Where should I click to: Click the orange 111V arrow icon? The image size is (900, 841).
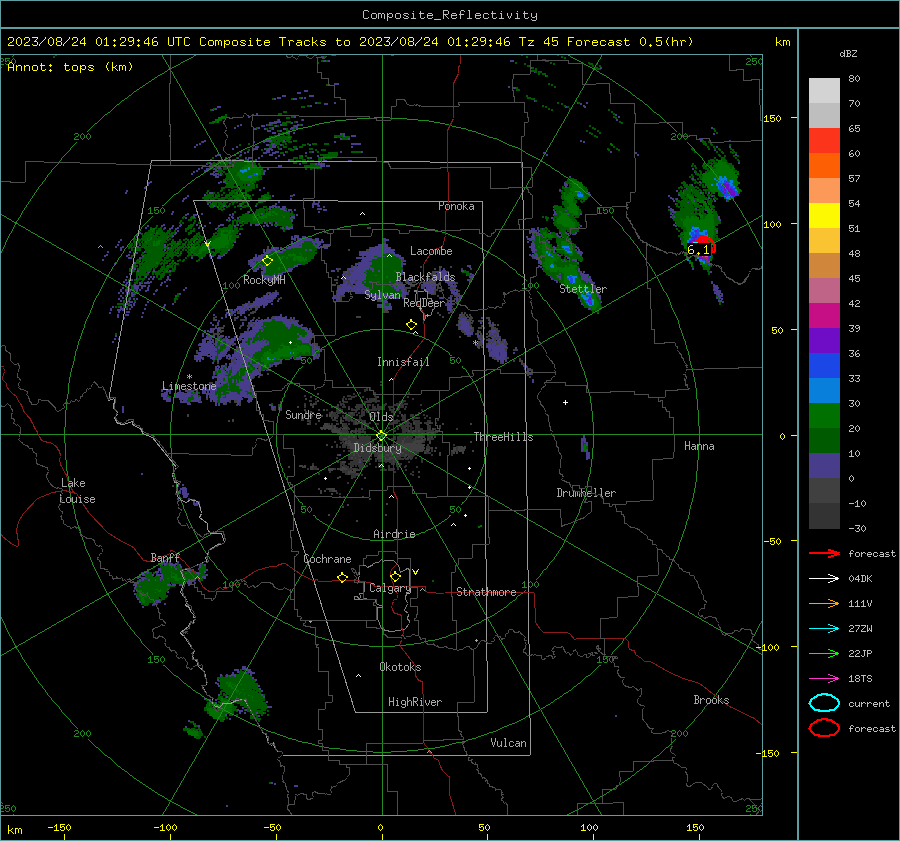824,603
